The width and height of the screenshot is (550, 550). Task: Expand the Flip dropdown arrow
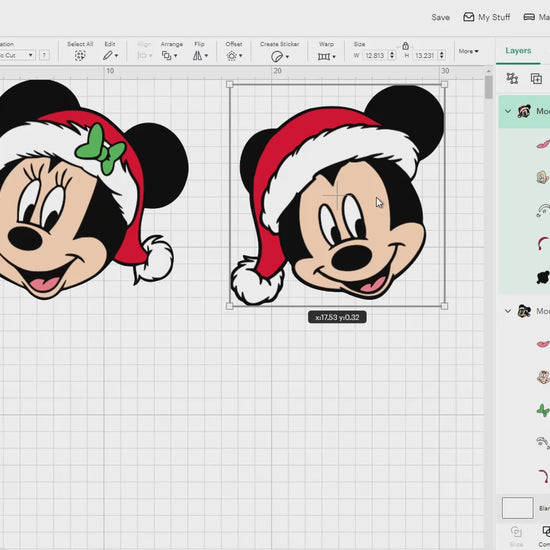pos(206,56)
